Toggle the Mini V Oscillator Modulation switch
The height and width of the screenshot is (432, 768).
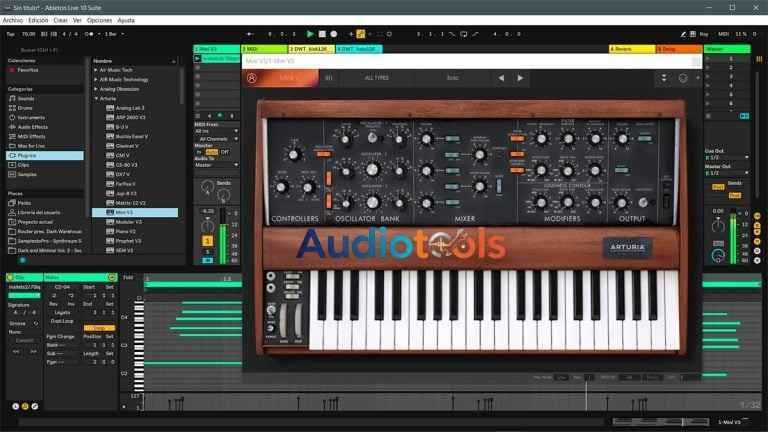coord(323,154)
